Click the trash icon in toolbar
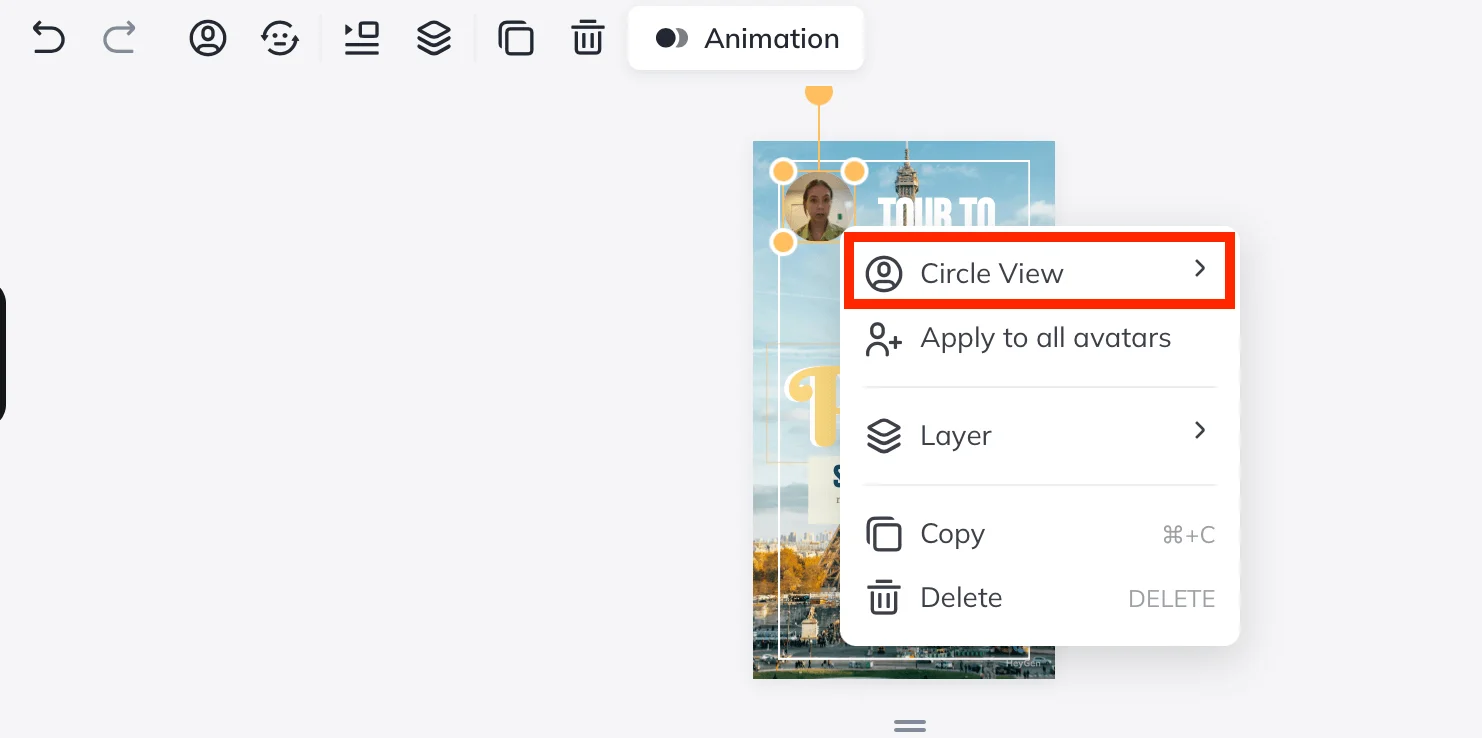This screenshot has width=1482, height=738. (588, 39)
